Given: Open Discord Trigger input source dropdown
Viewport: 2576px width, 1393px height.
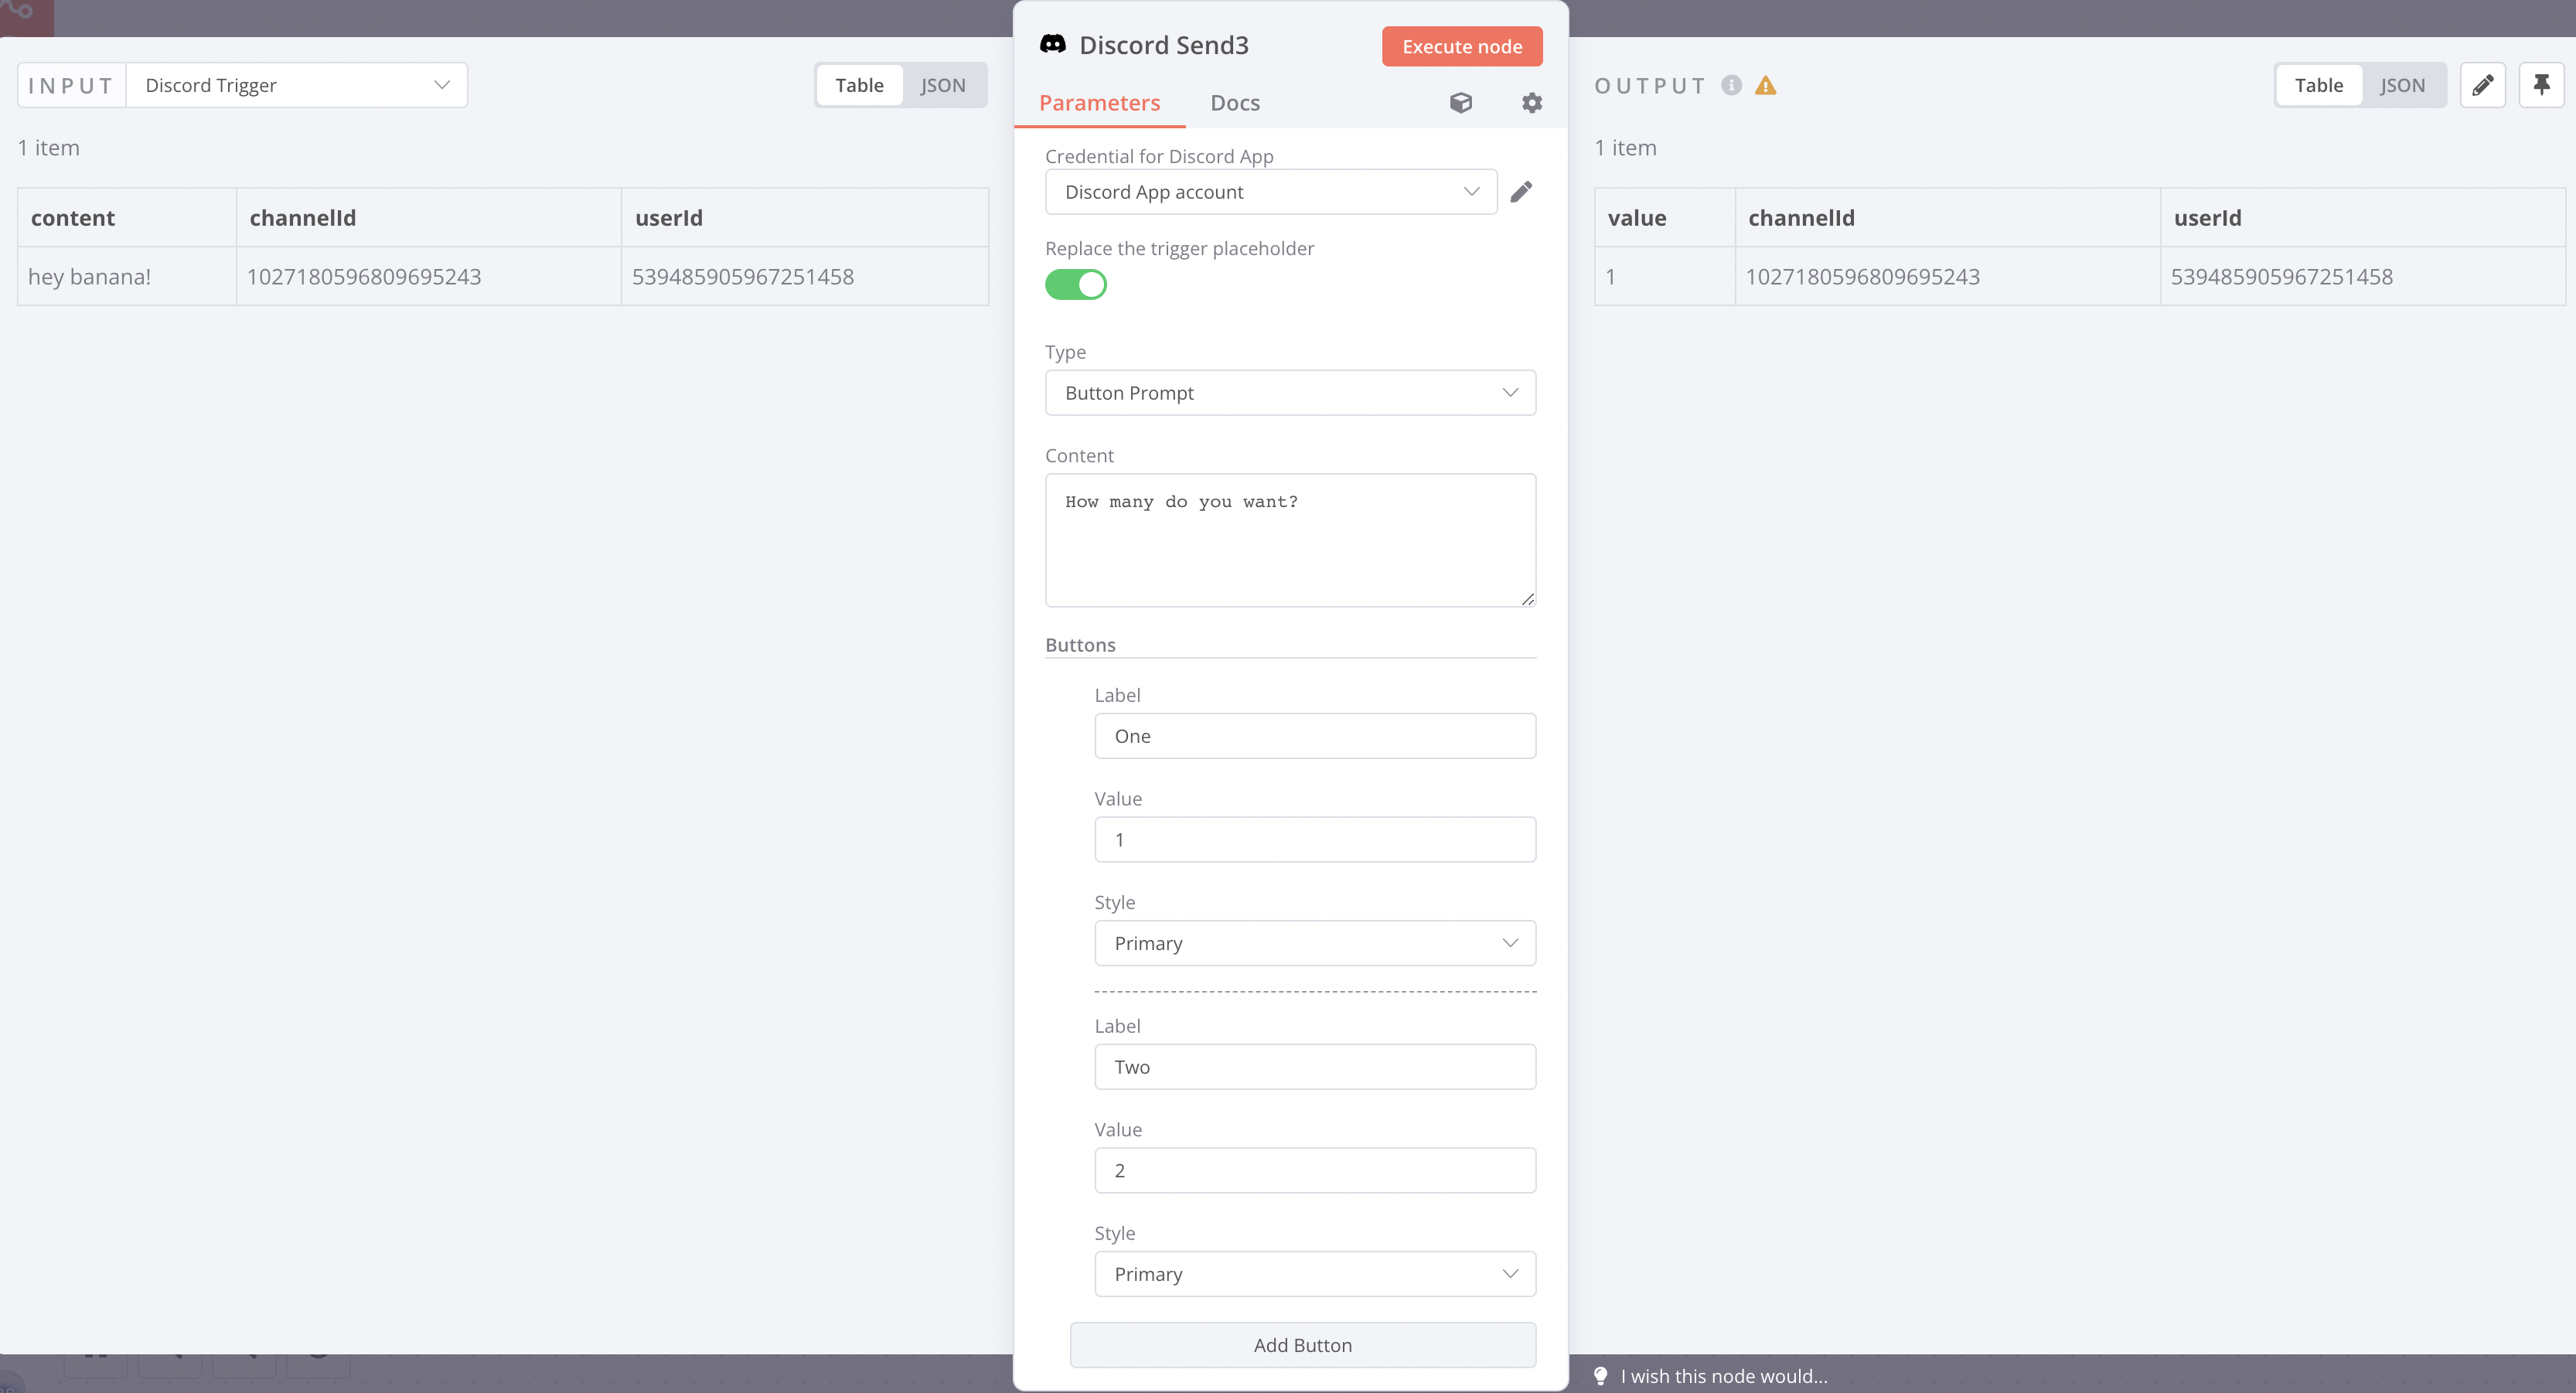Looking at the screenshot, I should tap(296, 85).
